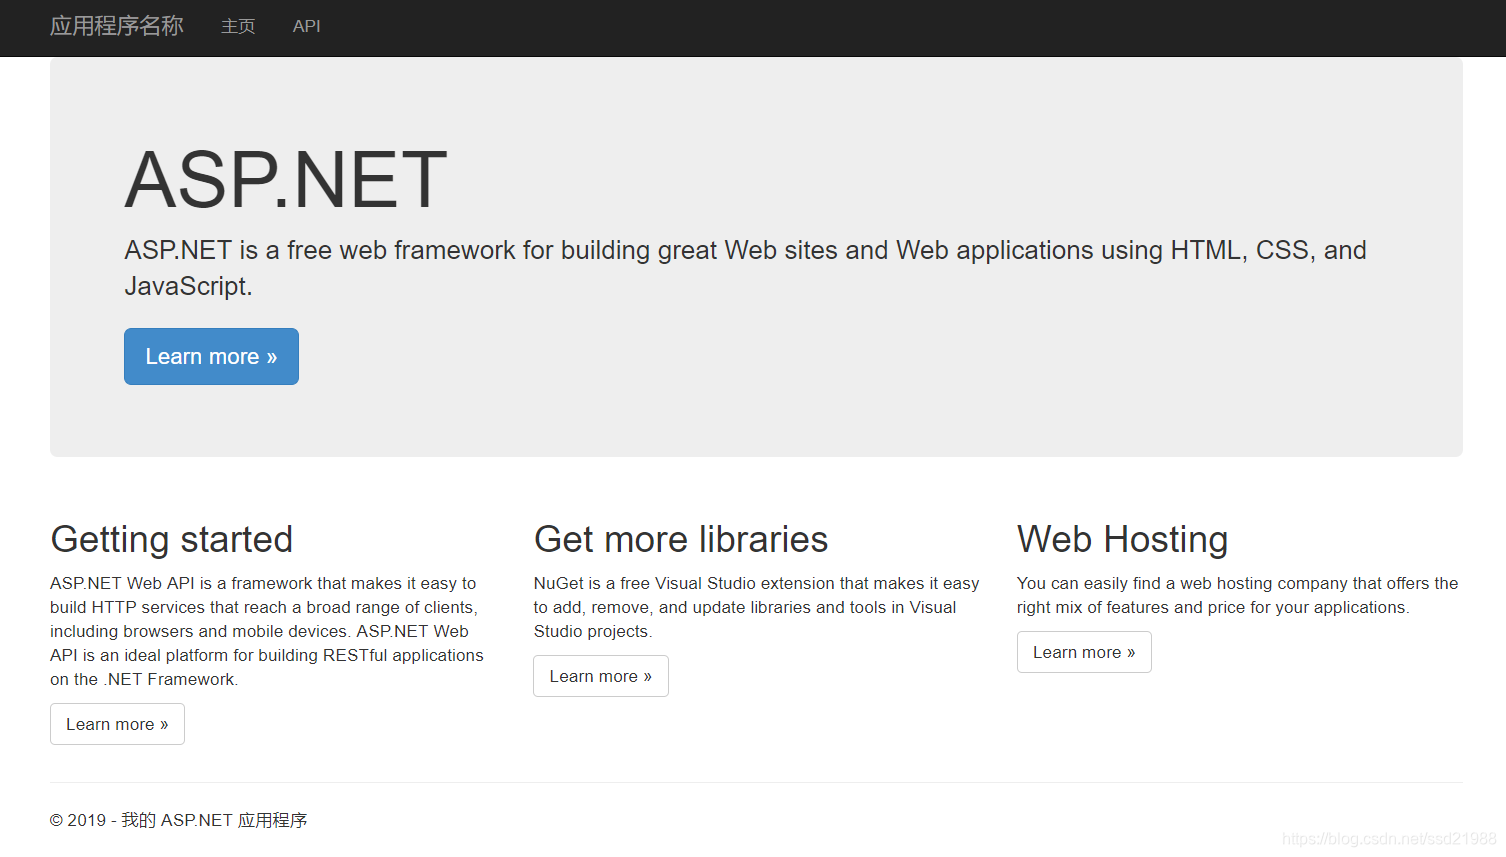Open the 主页 navigation item
The width and height of the screenshot is (1506, 857).
coord(238,27)
